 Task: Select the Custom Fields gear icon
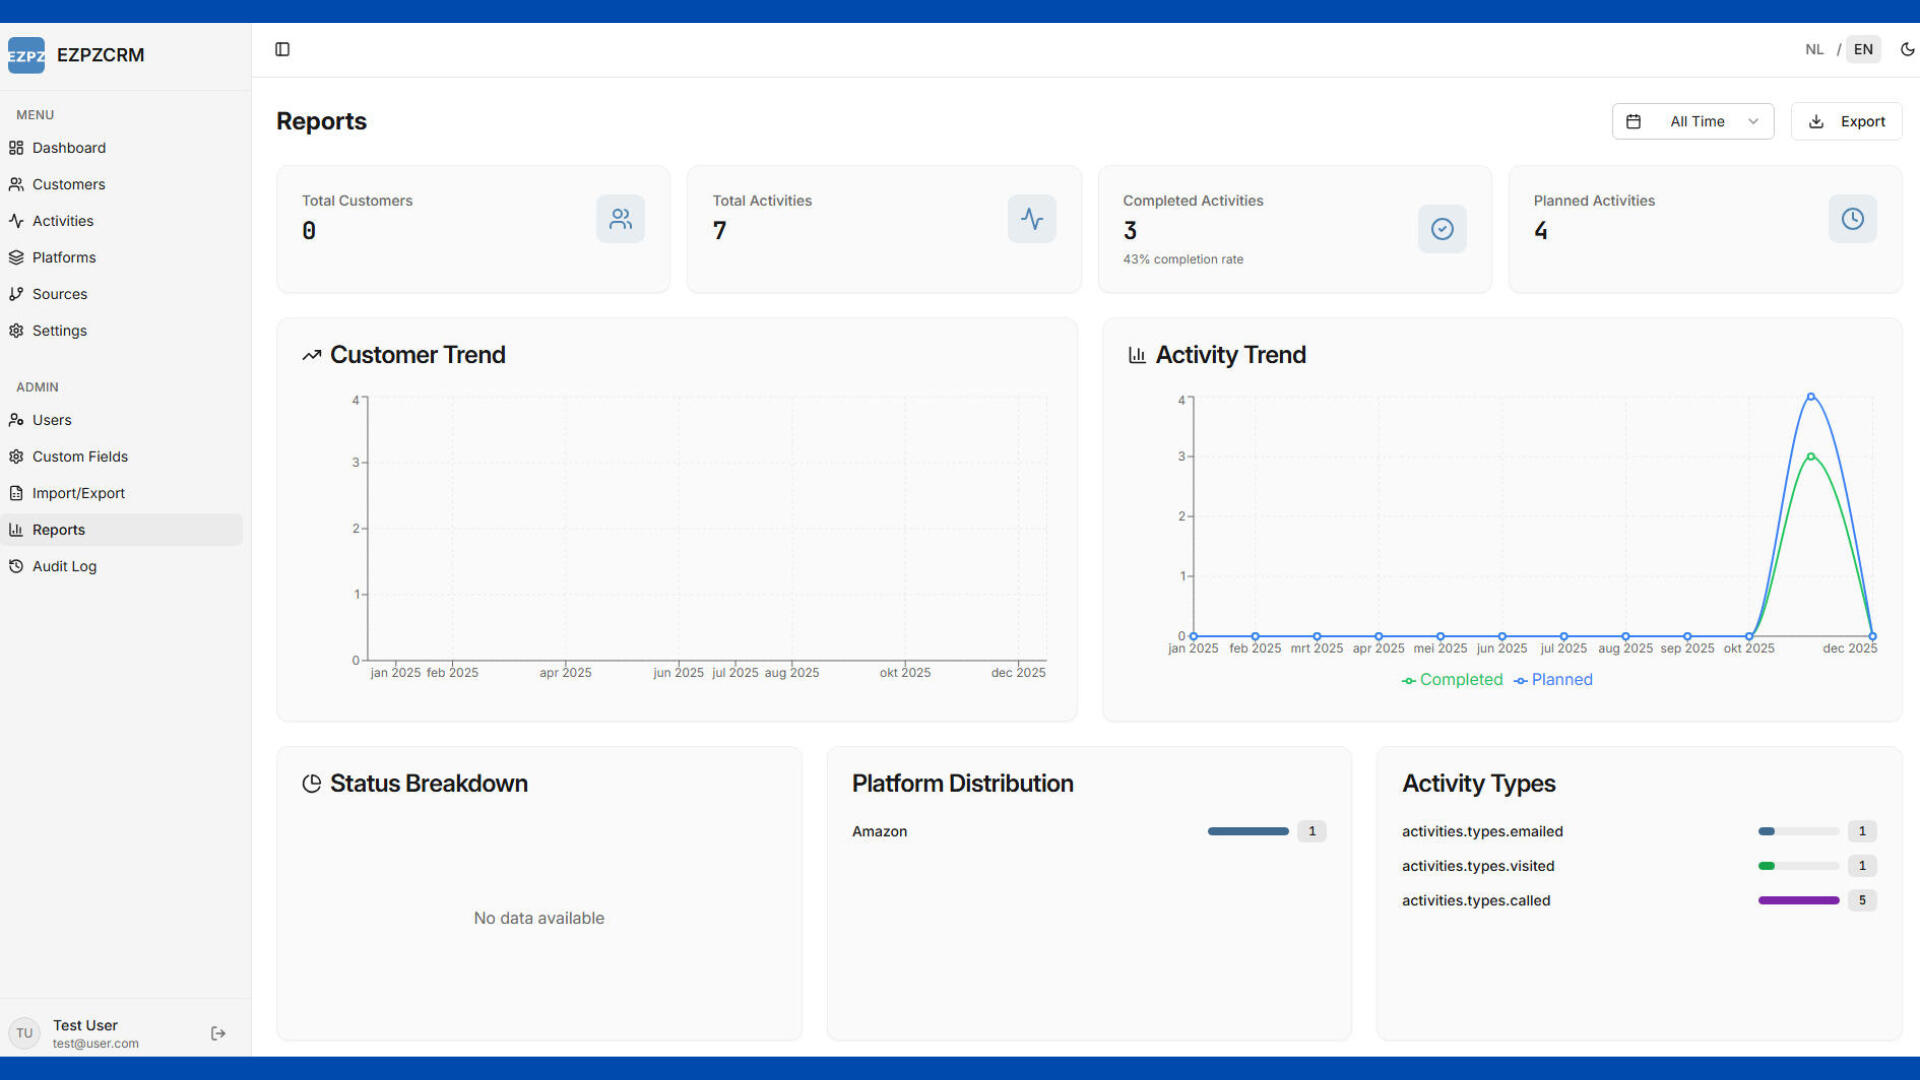(16, 456)
